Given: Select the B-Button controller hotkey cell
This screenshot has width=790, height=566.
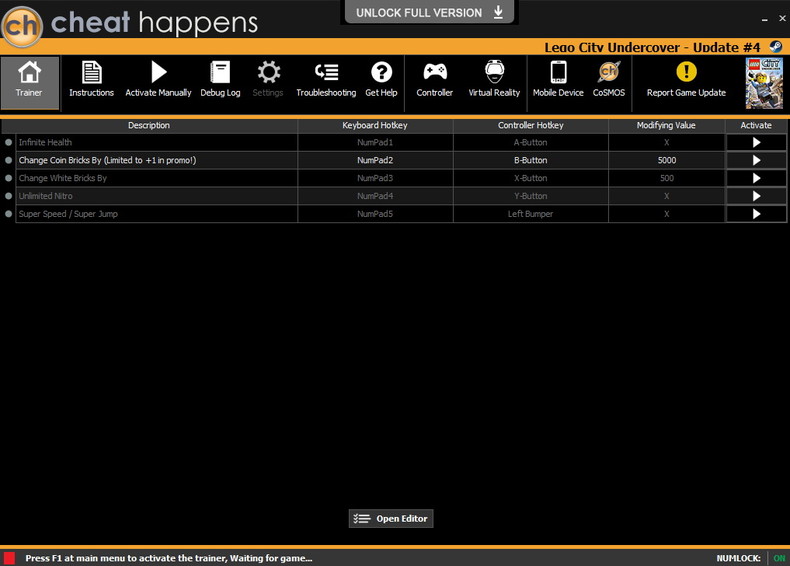Looking at the screenshot, I should click(x=531, y=160).
